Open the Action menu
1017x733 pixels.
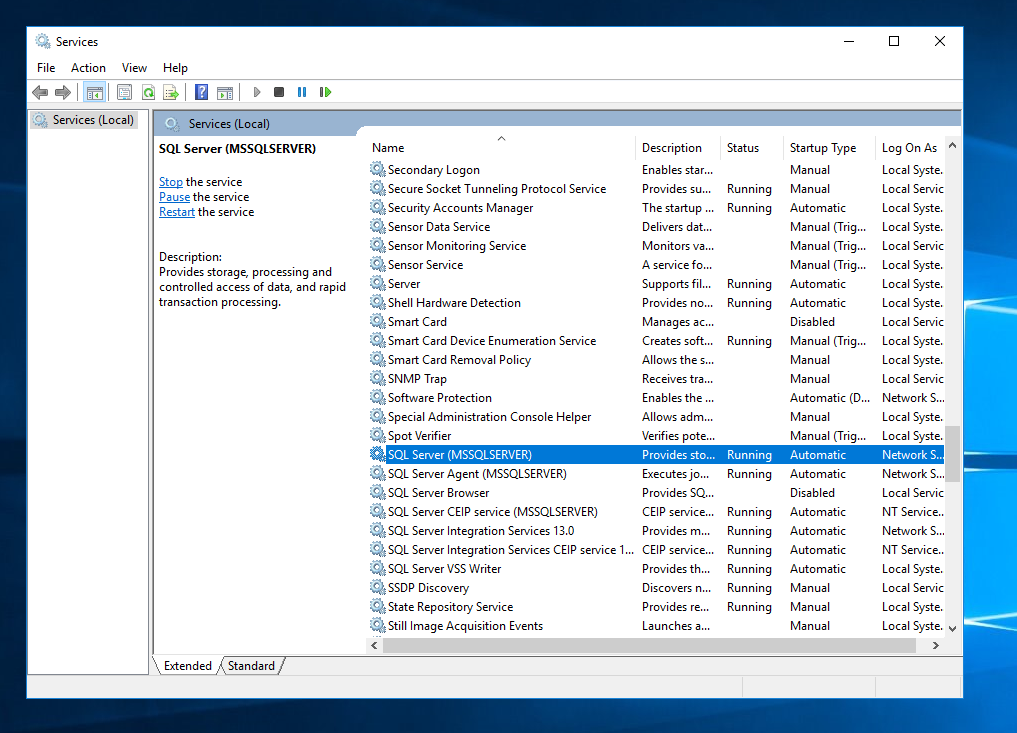[88, 67]
